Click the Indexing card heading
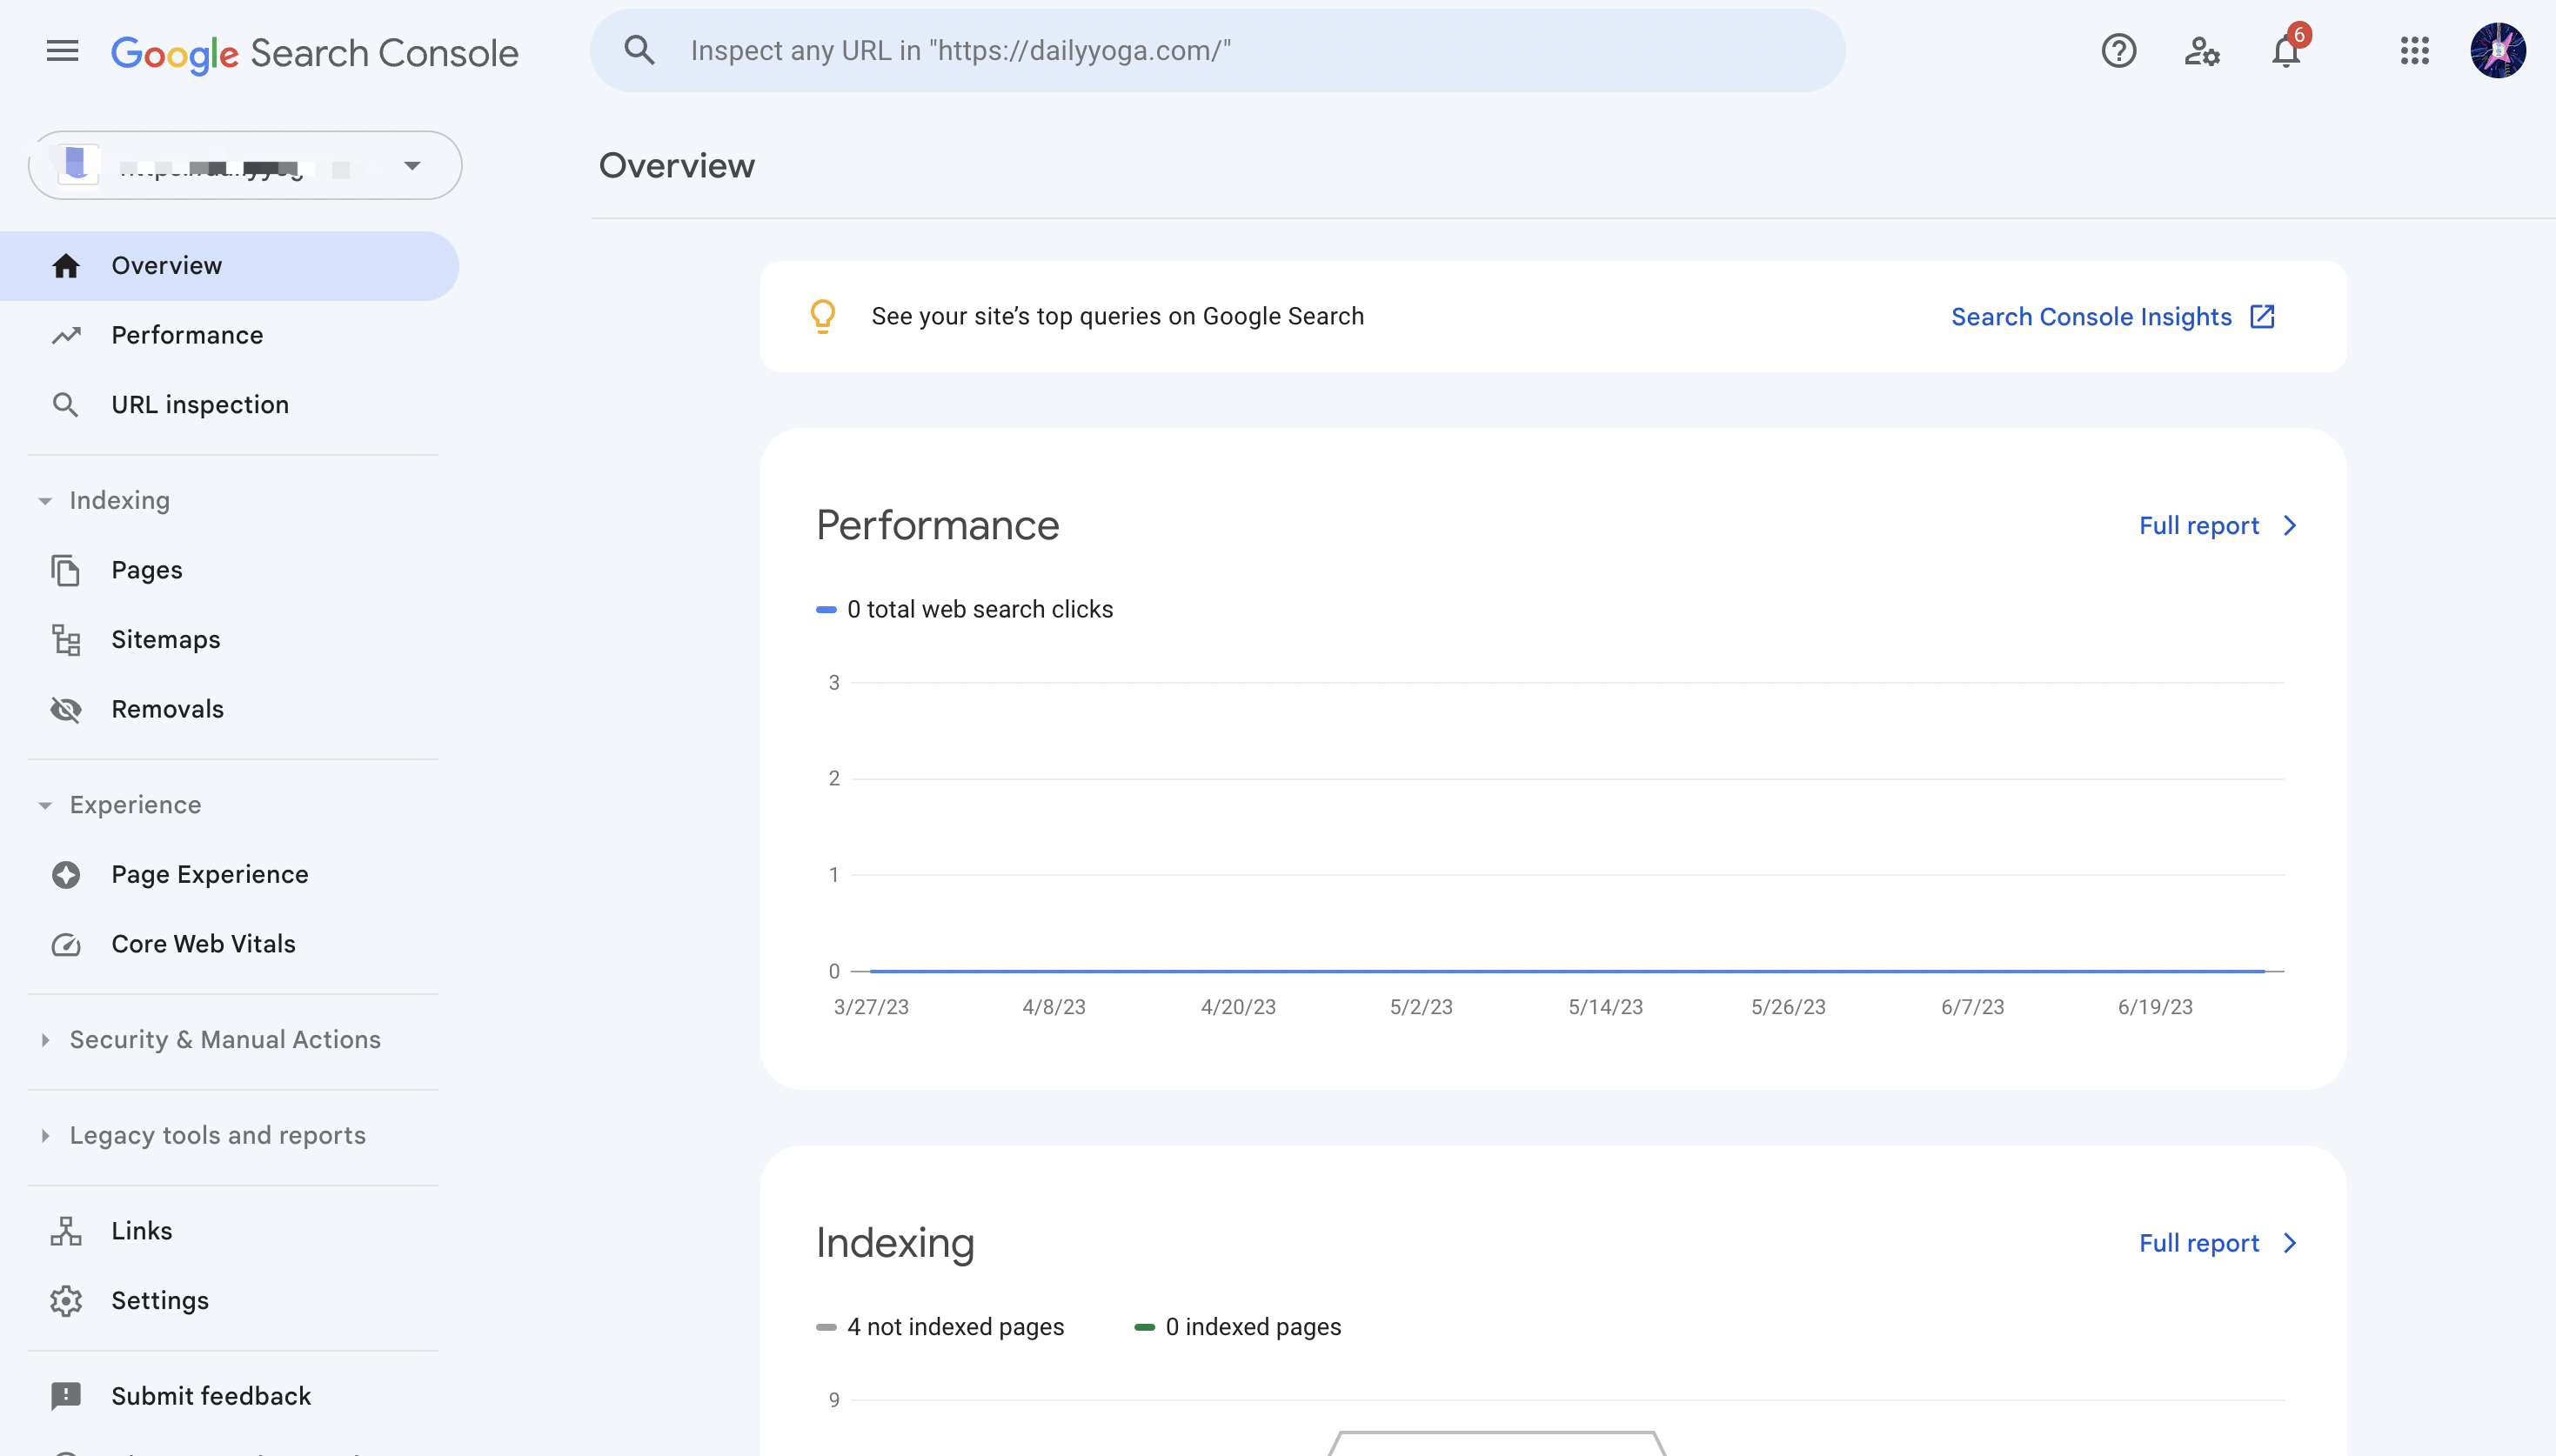This screenshot has width=2556, height=1456. [895, 1242]
